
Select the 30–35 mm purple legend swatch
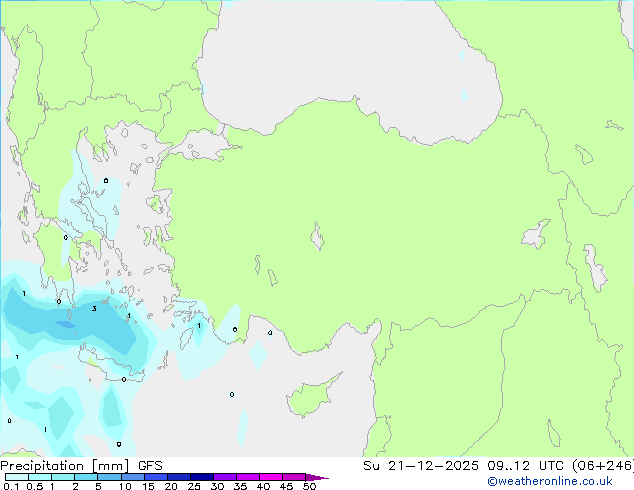pos(224,477)
